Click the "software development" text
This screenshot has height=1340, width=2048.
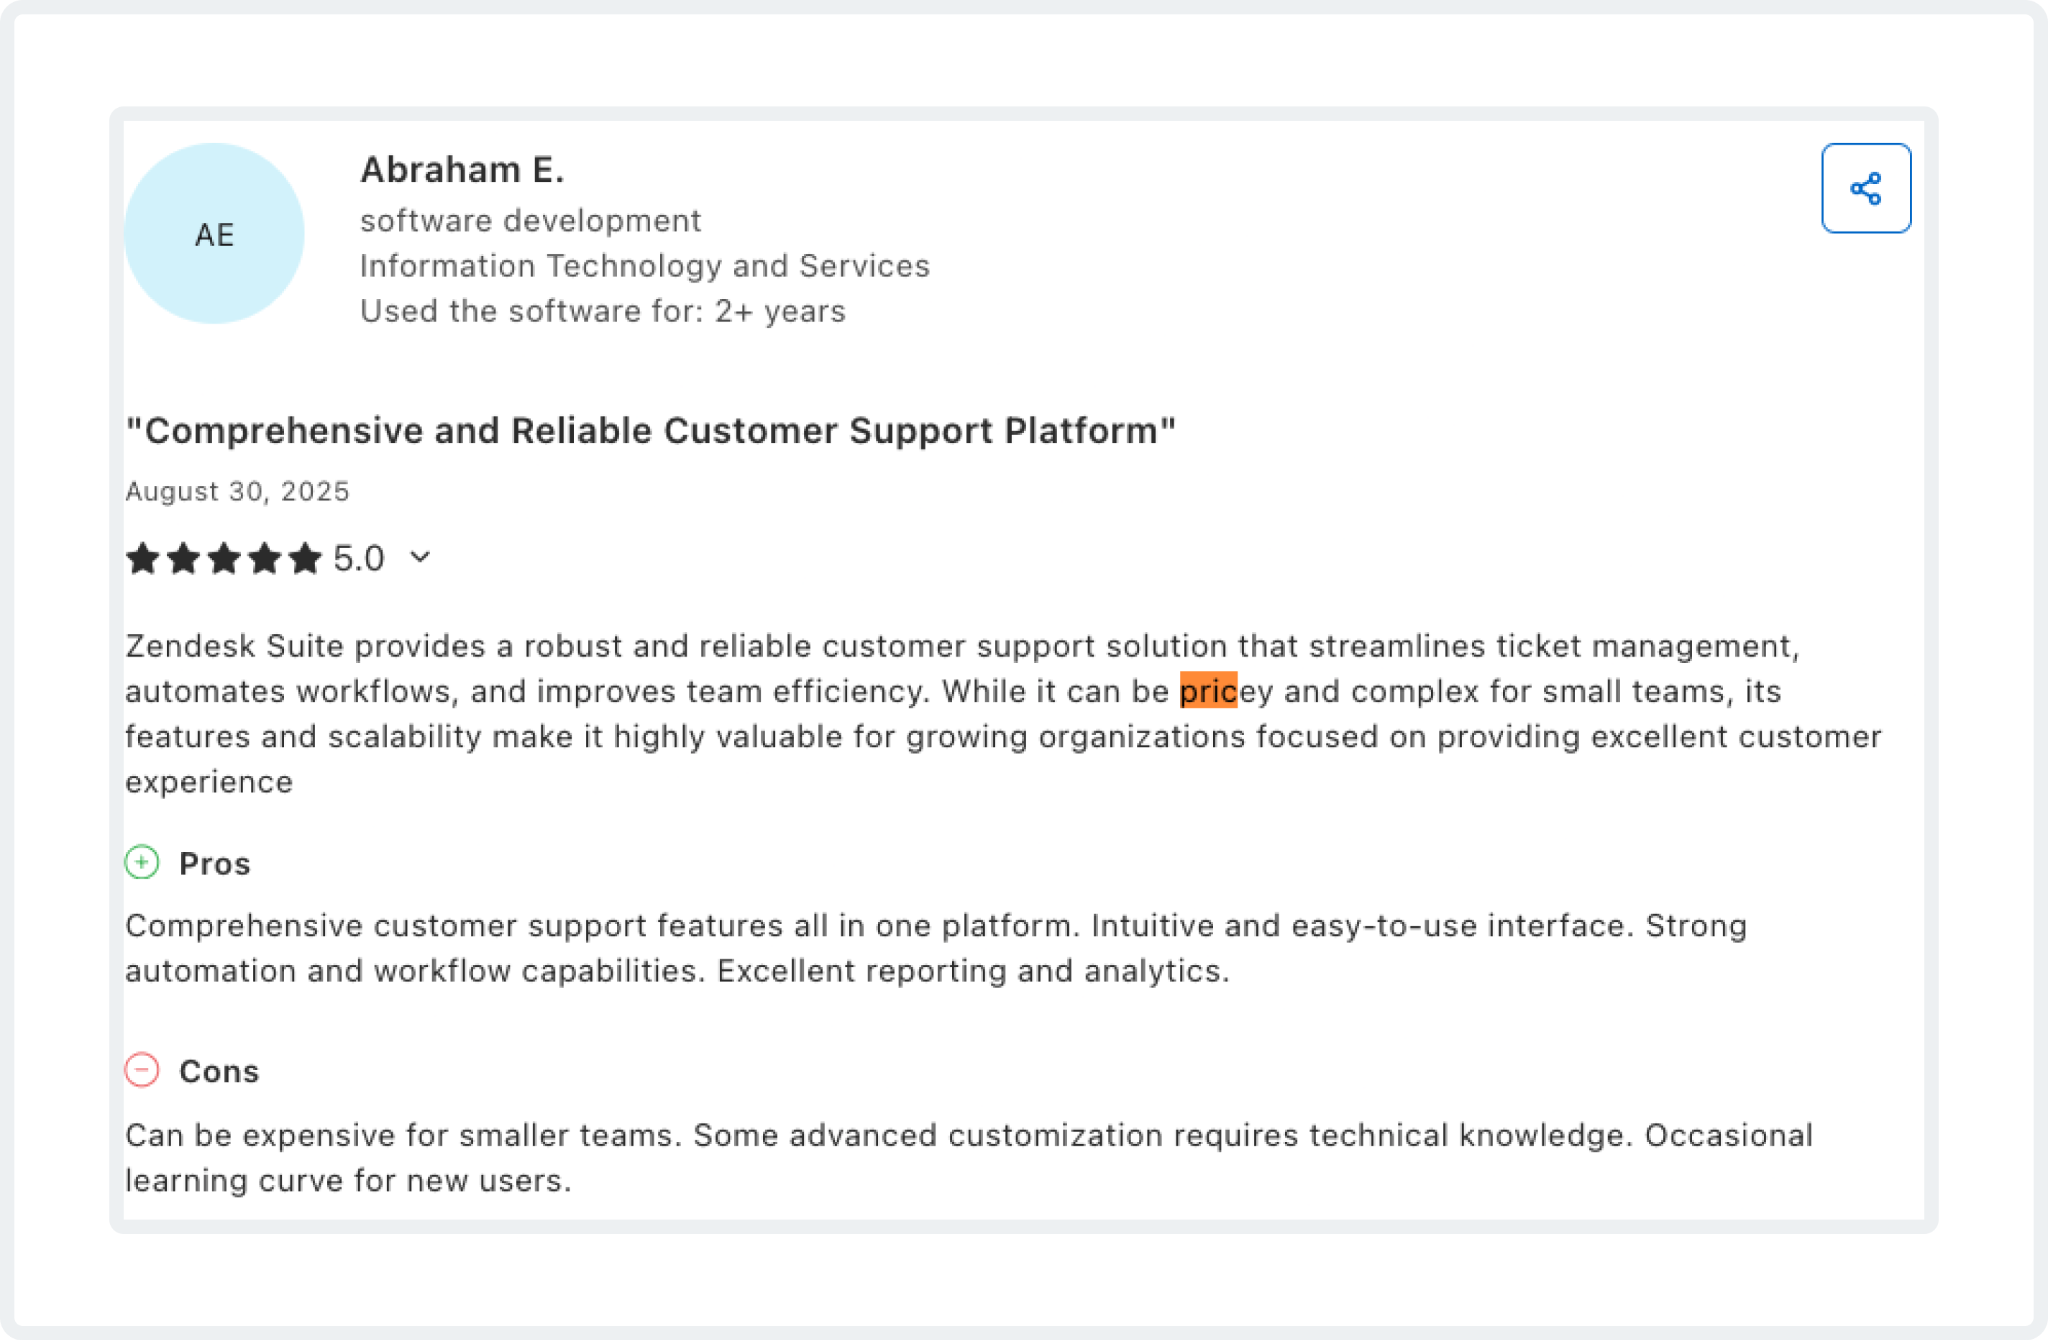[x=530, y=220]
